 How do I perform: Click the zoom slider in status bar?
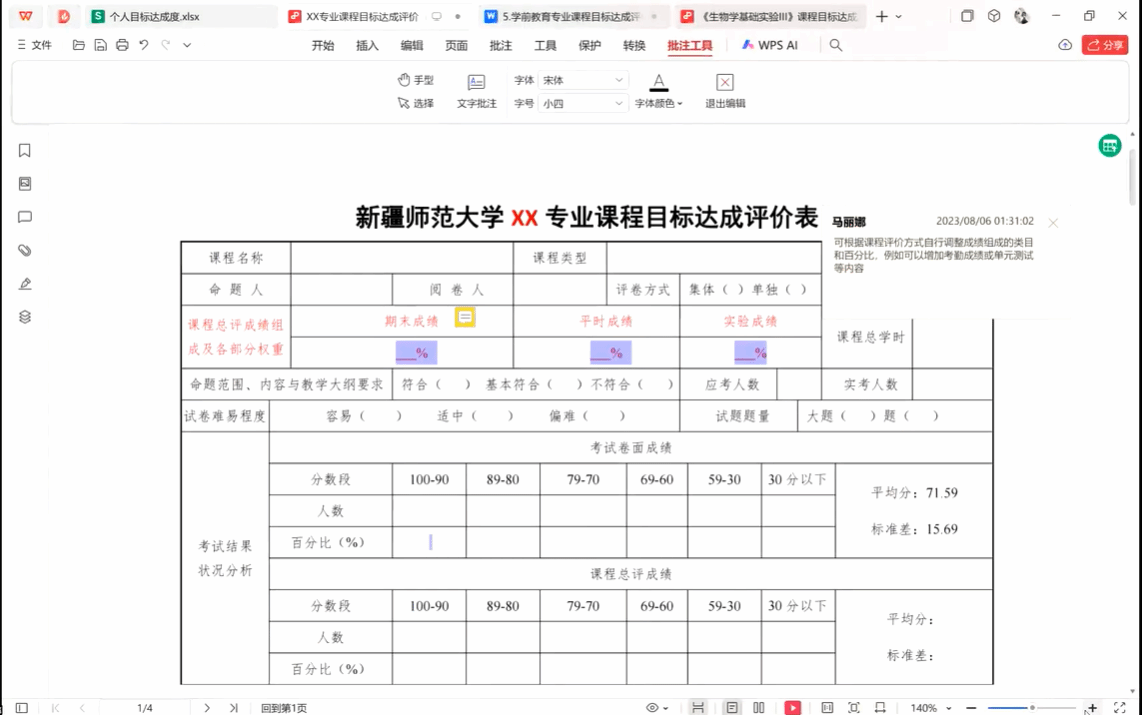pos(1032,708)
